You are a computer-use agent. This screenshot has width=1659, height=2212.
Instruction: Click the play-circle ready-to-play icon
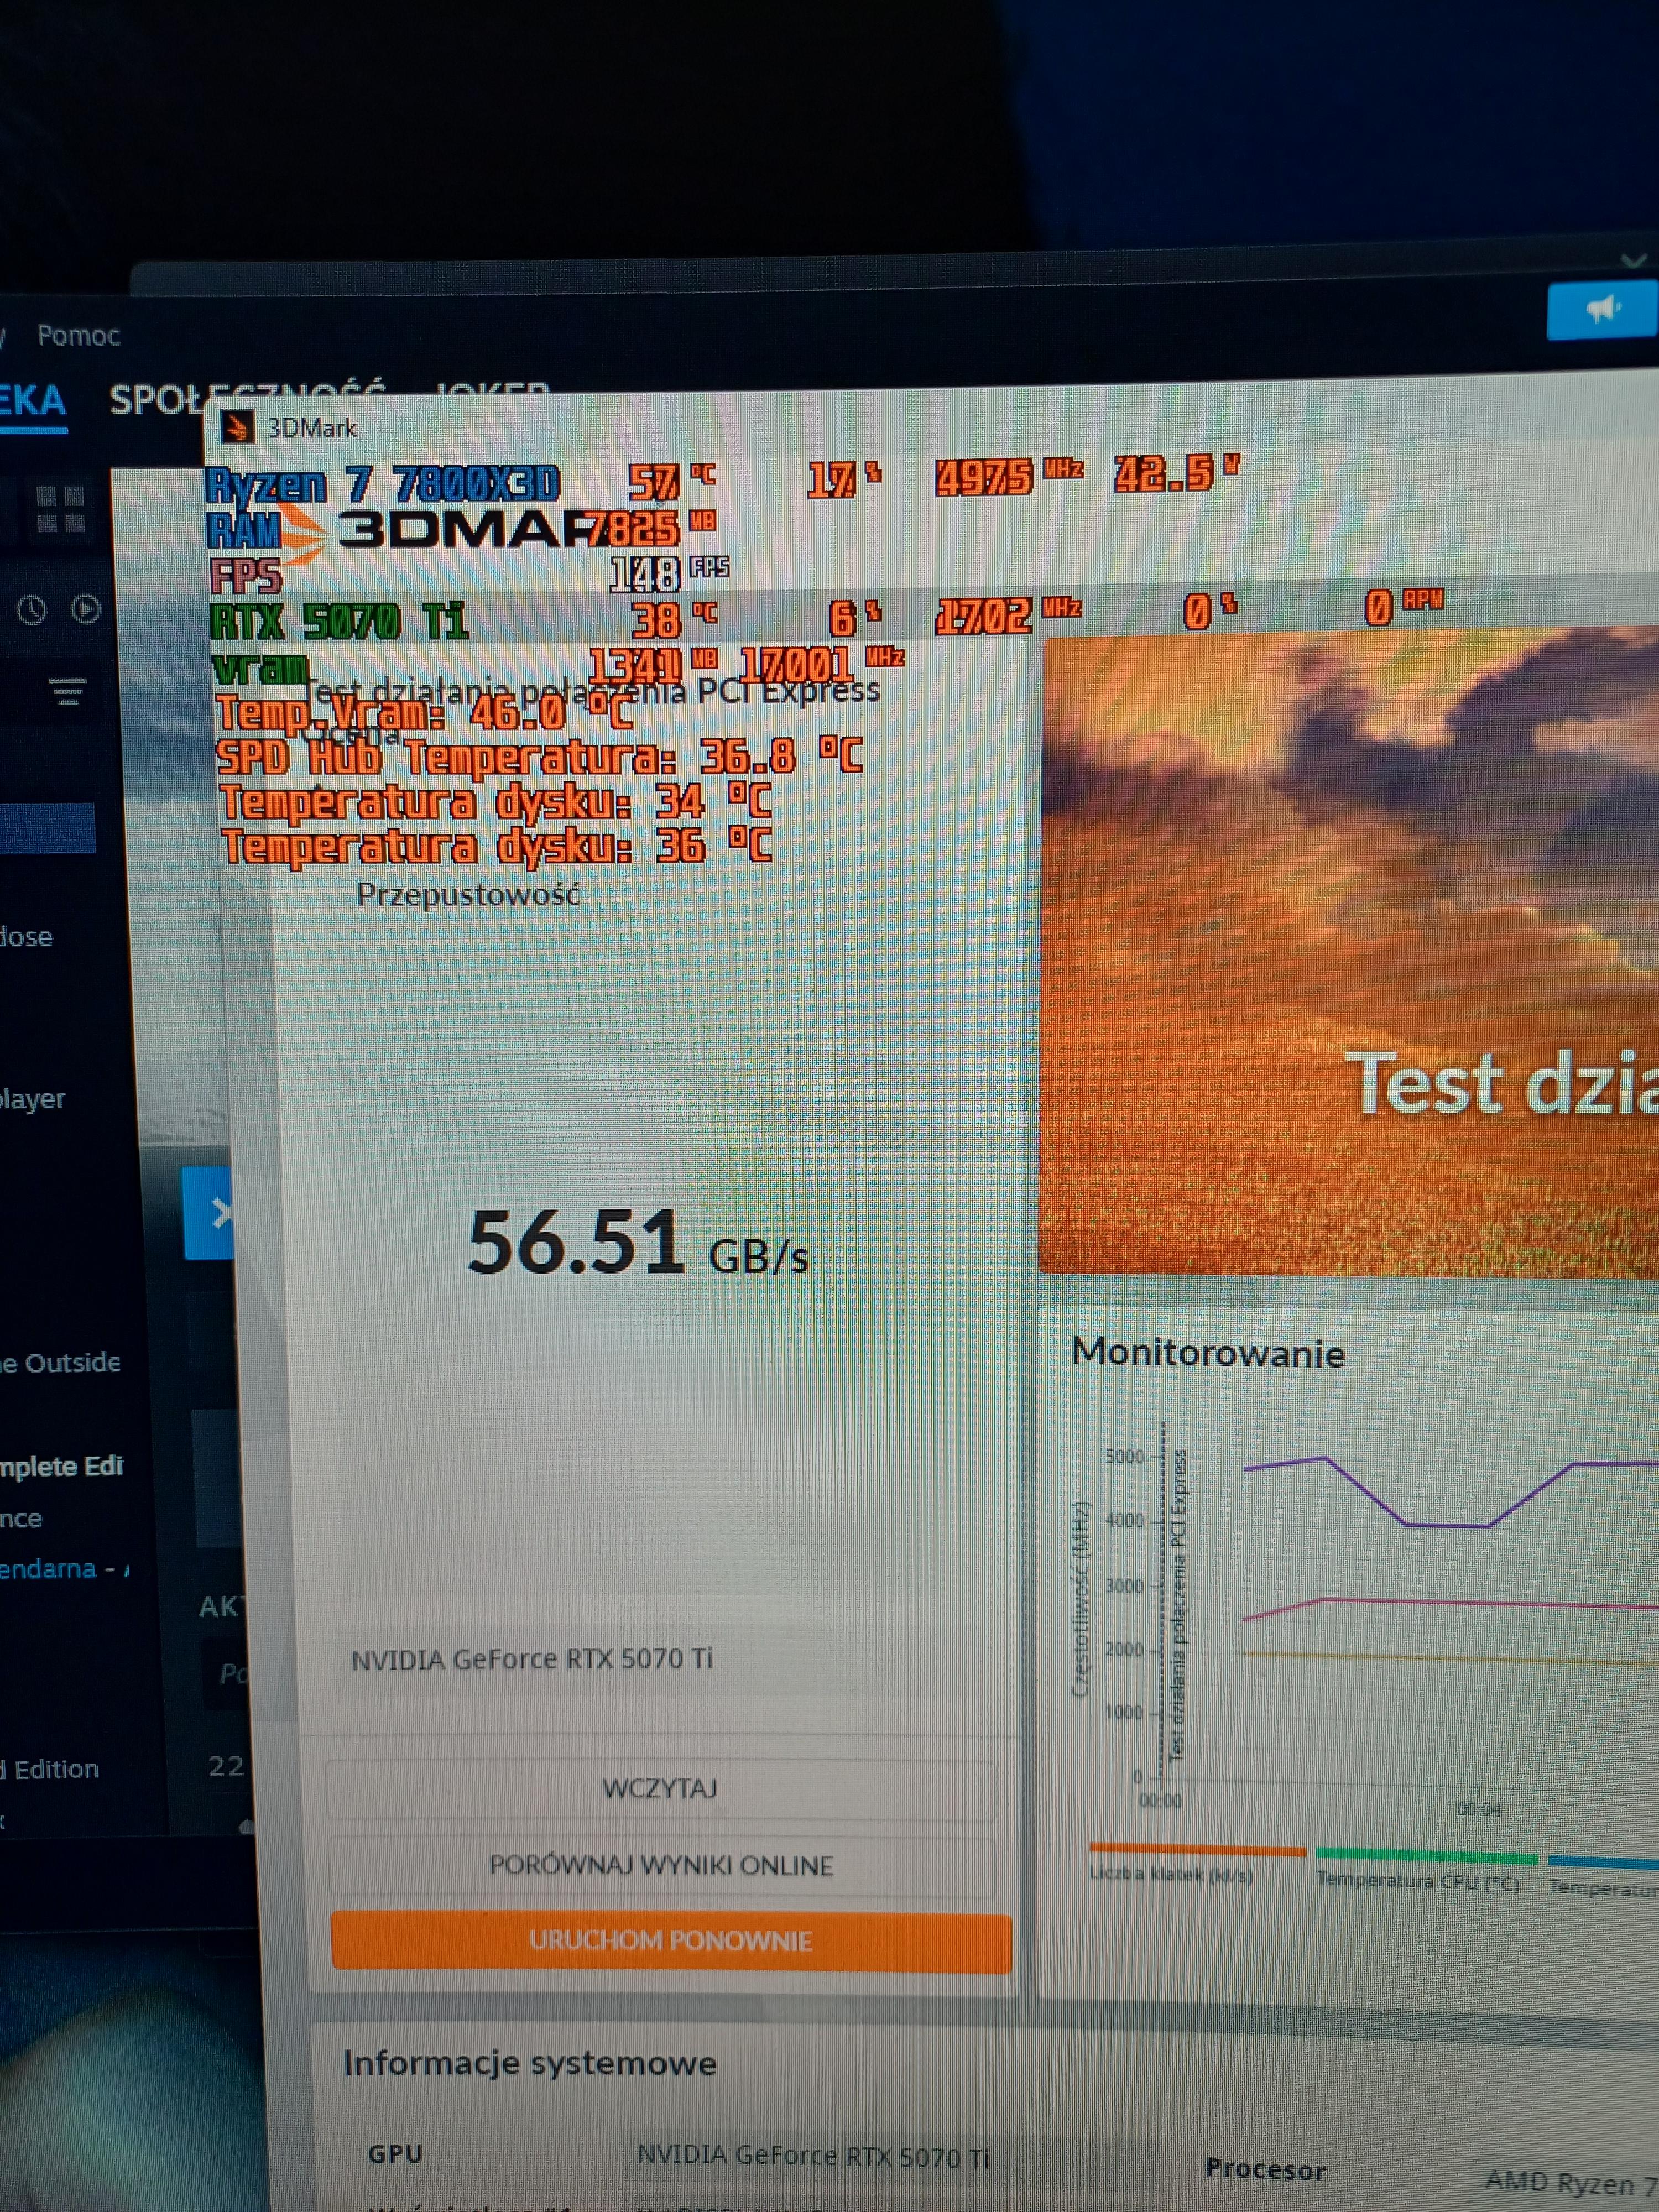pyautogui.click(x=87, y=609)
